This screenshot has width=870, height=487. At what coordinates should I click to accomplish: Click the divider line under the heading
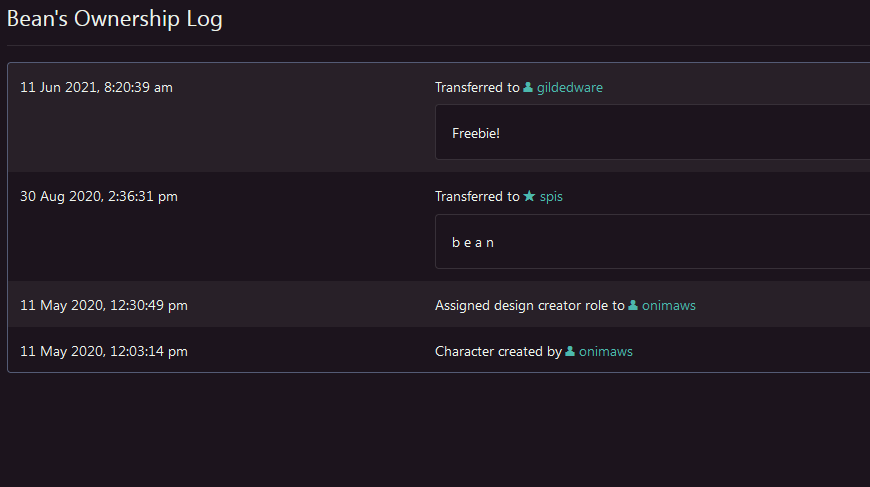(435, 45)
